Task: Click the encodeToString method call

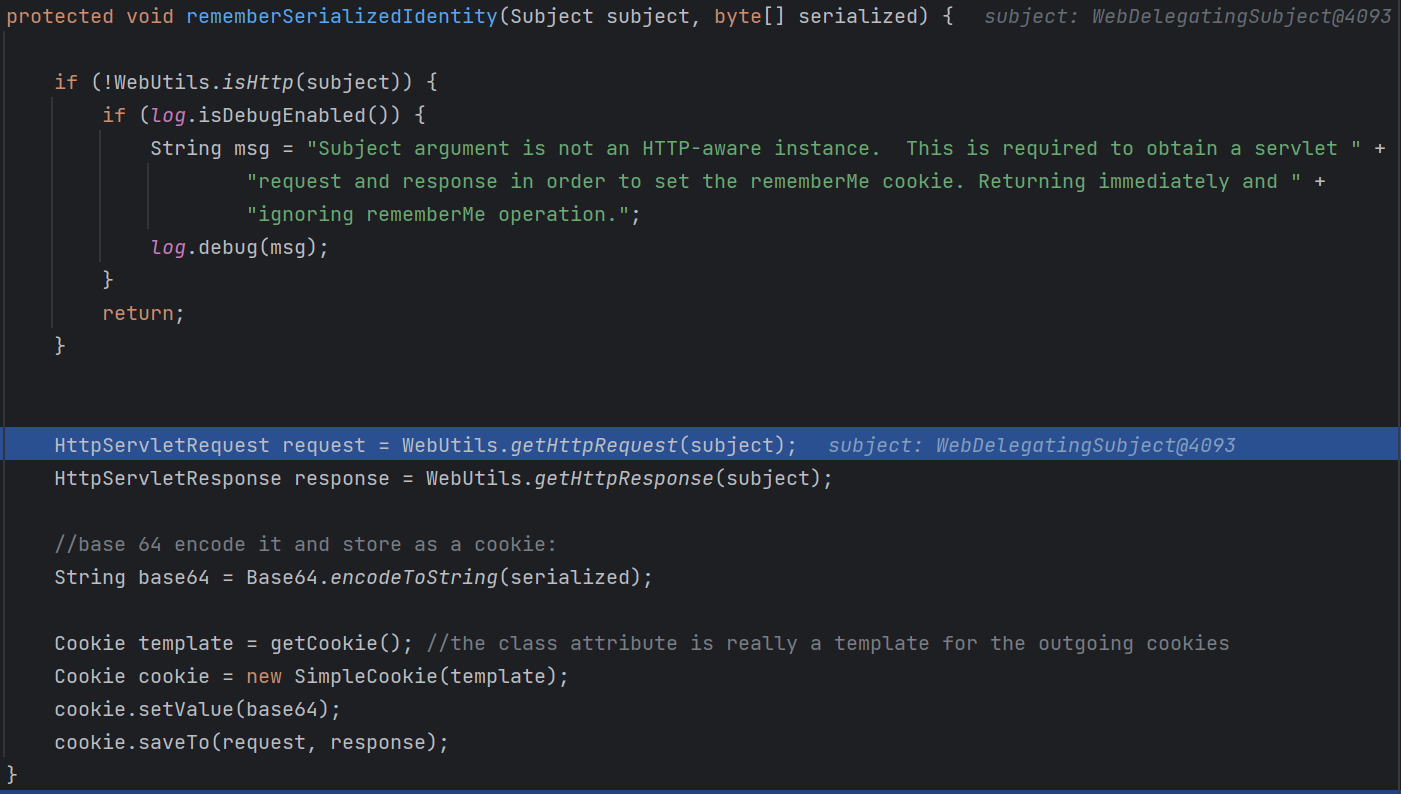Action: coord(414,577)
